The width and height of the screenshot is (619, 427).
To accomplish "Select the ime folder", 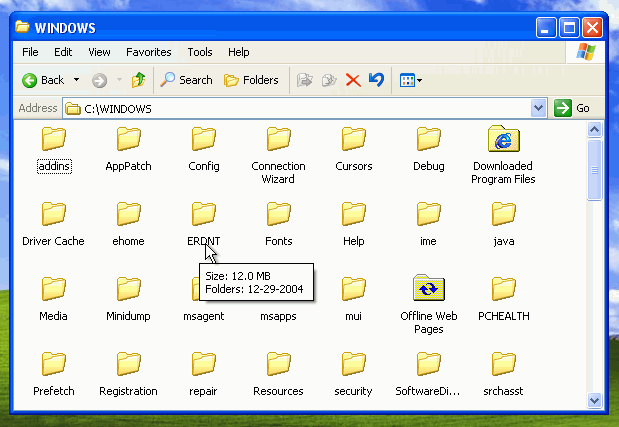I will [x=429, y=225].
